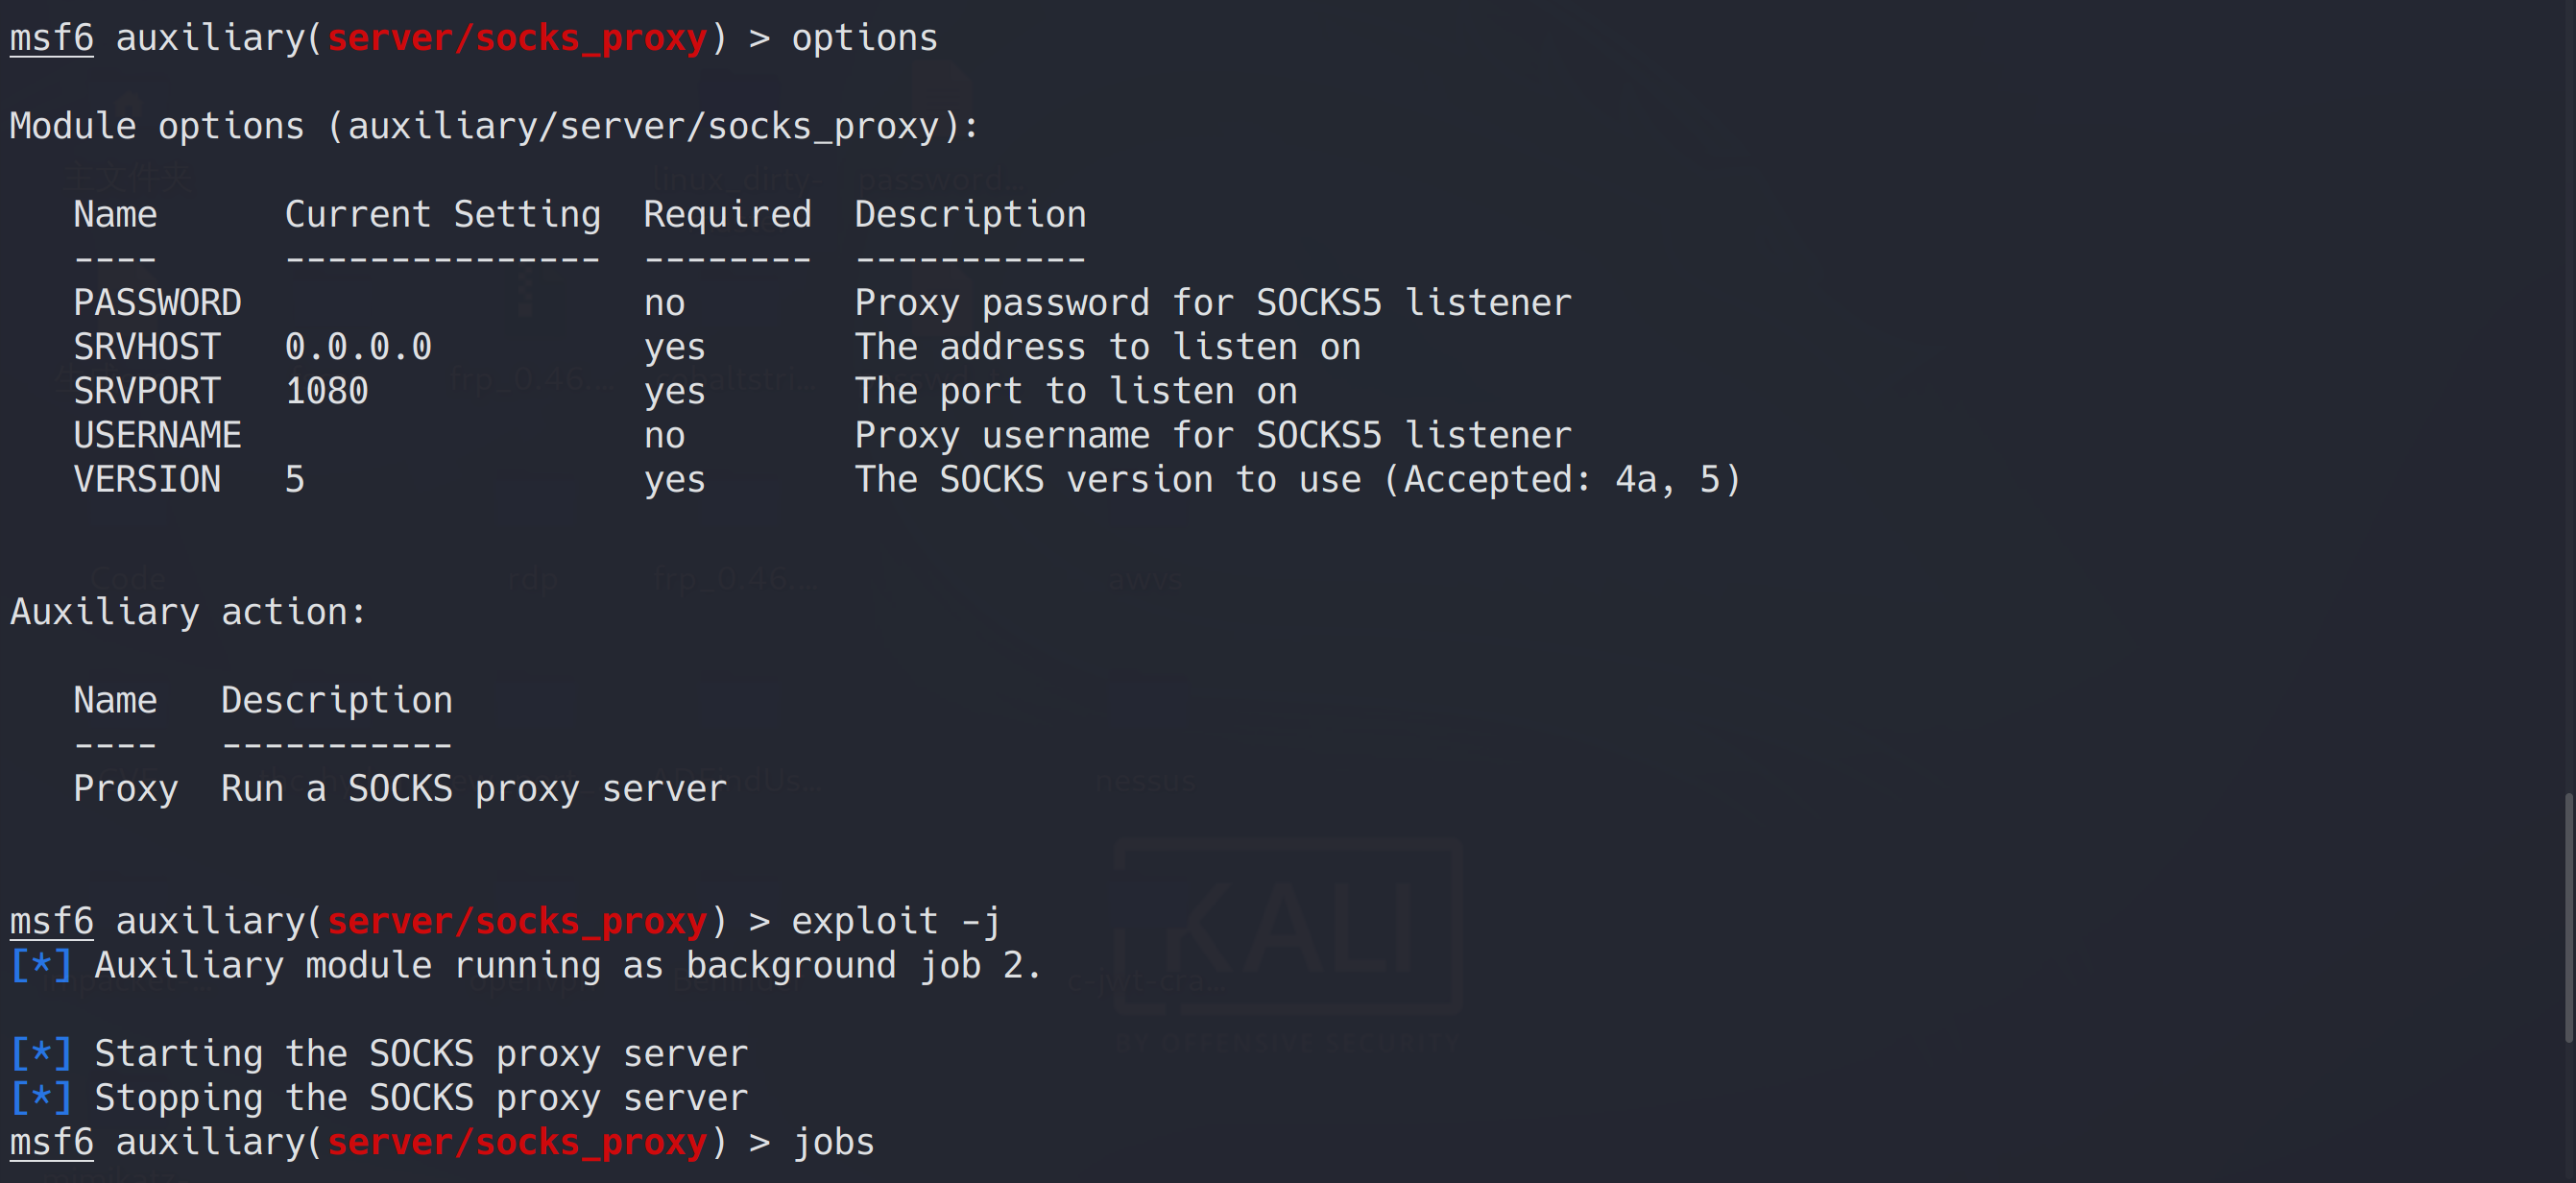Click the "Proxy" action name
Image resolution: width=2576 pixels, height=1183 pixels.
126,788
